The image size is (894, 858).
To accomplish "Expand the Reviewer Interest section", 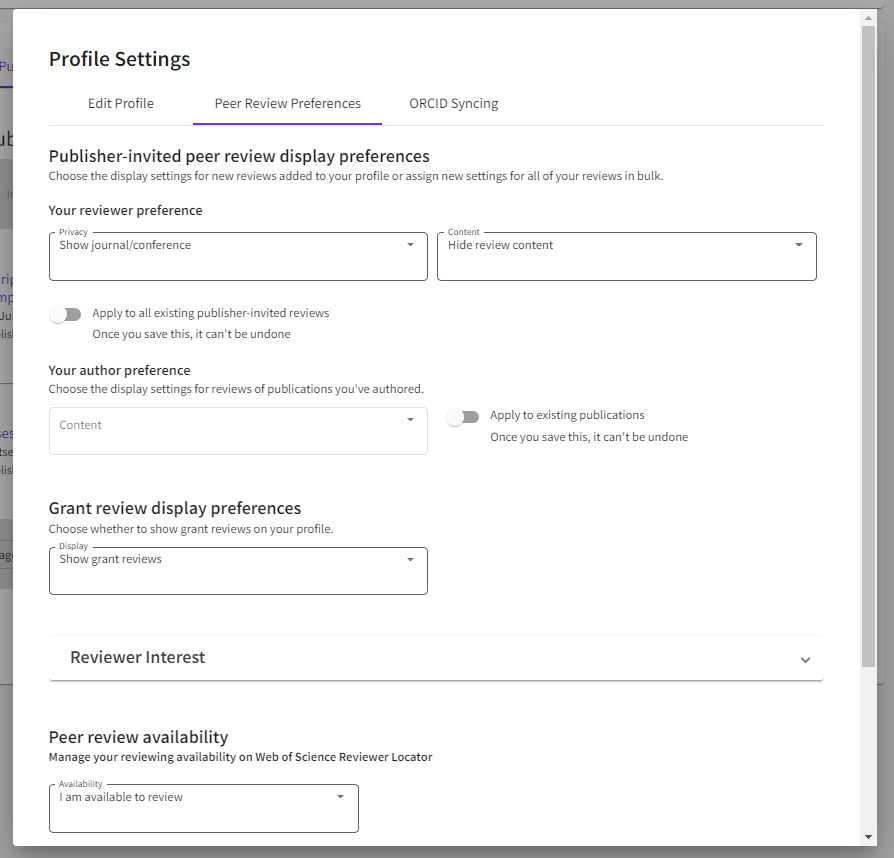I will (435, 658).
